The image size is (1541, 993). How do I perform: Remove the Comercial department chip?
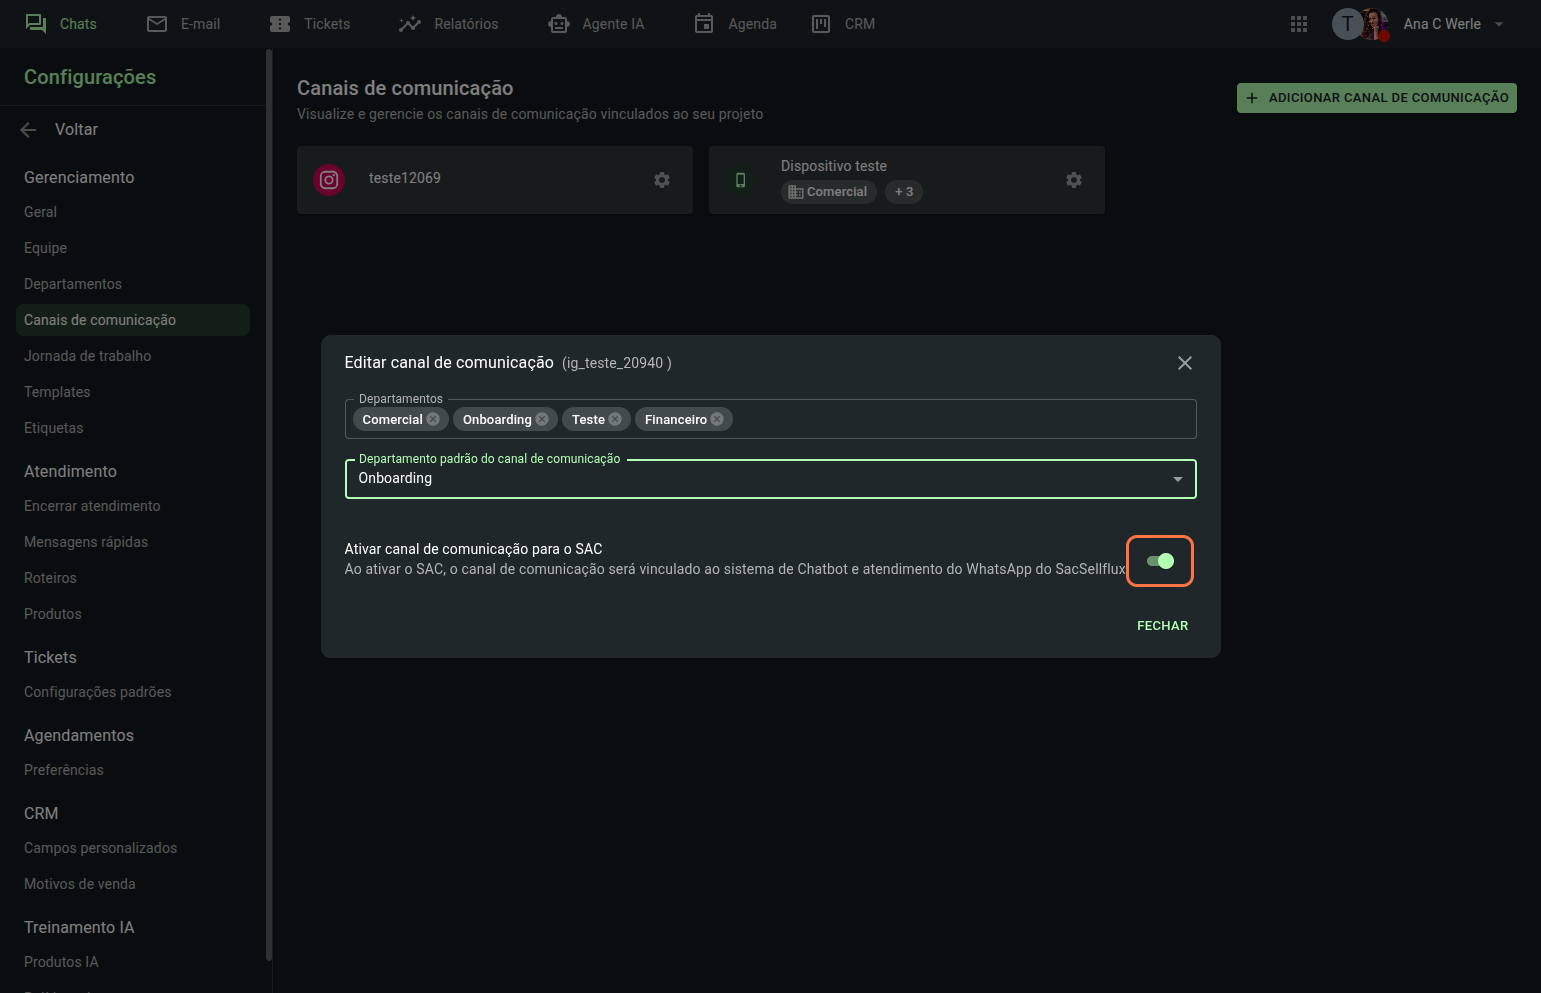click(433, 419)
